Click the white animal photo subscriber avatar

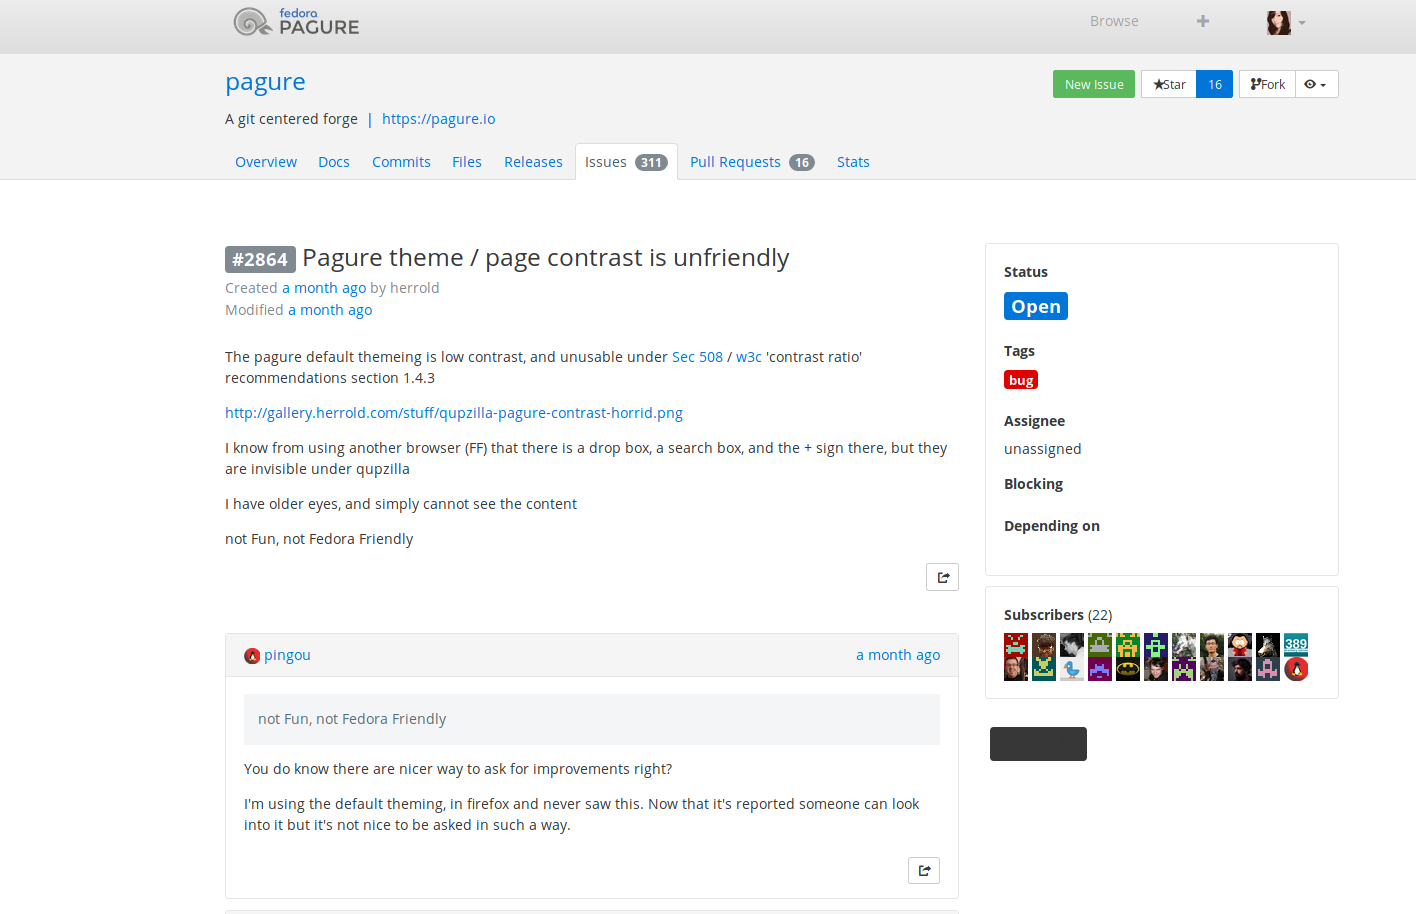pyautogui.click(x=1184, y=645)
